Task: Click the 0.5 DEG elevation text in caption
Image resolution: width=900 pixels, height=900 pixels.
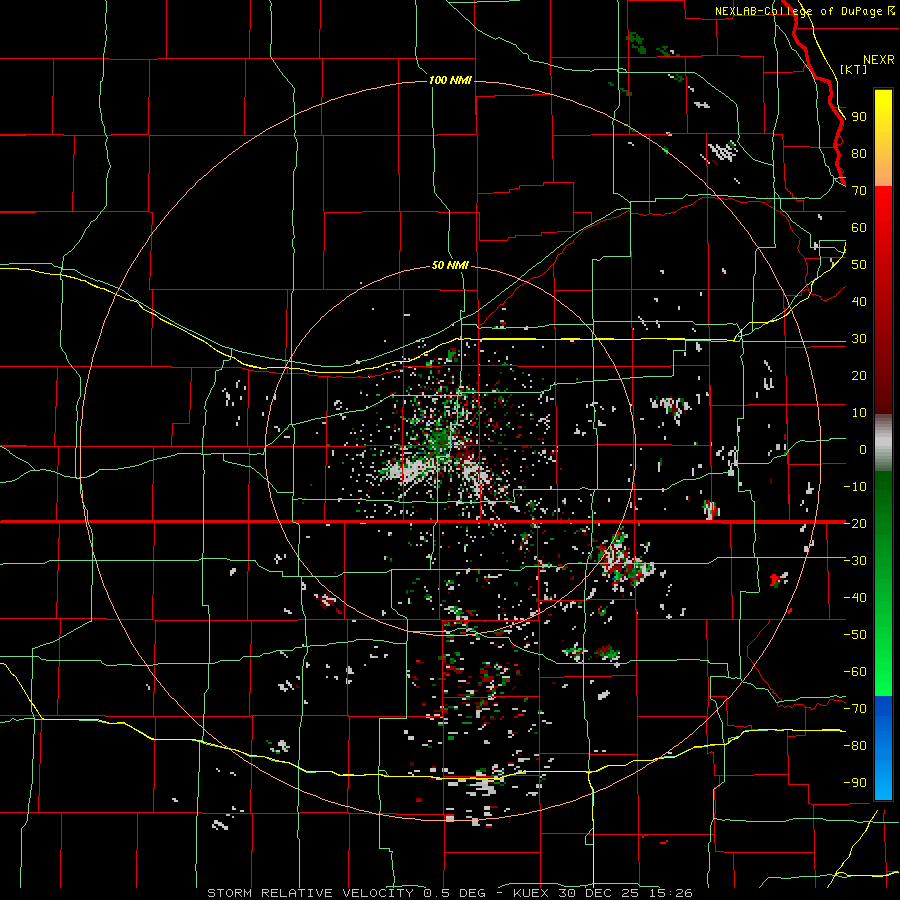Action: pyautogui.click(x=455, y=893)
